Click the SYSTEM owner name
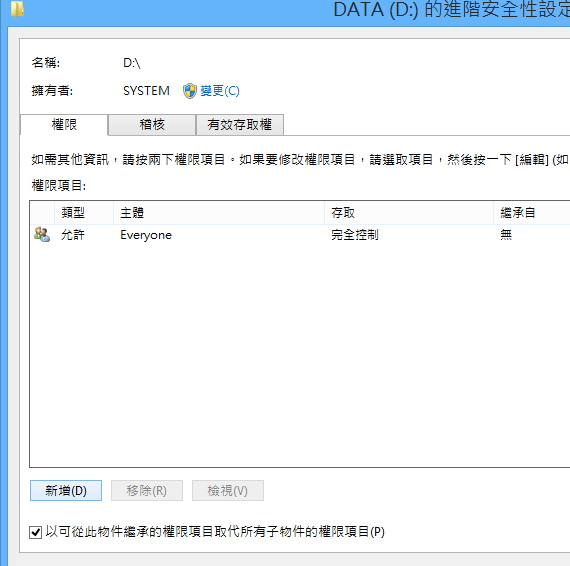Image resolution: width=570 pixels, height=566 pixels. [x=146, y=91]
